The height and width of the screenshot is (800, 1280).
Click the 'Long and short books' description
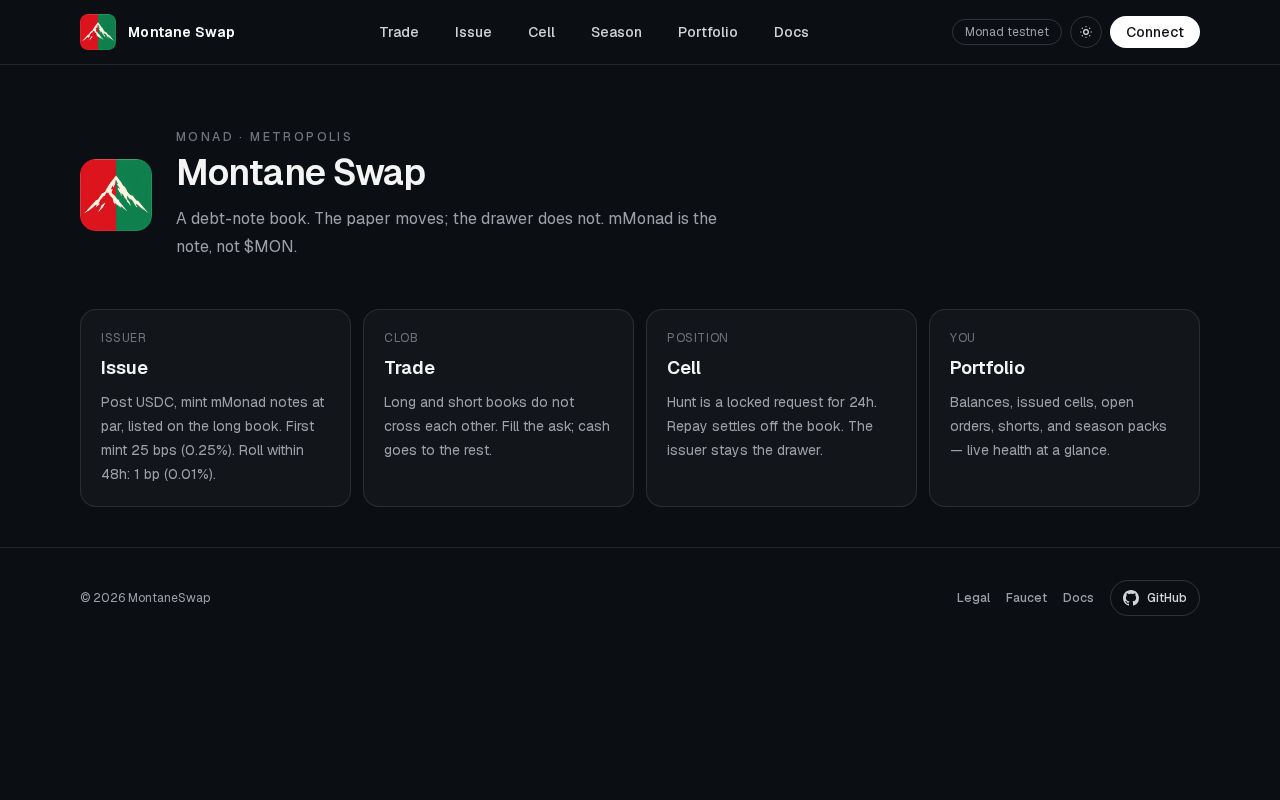tap(497, 426)
